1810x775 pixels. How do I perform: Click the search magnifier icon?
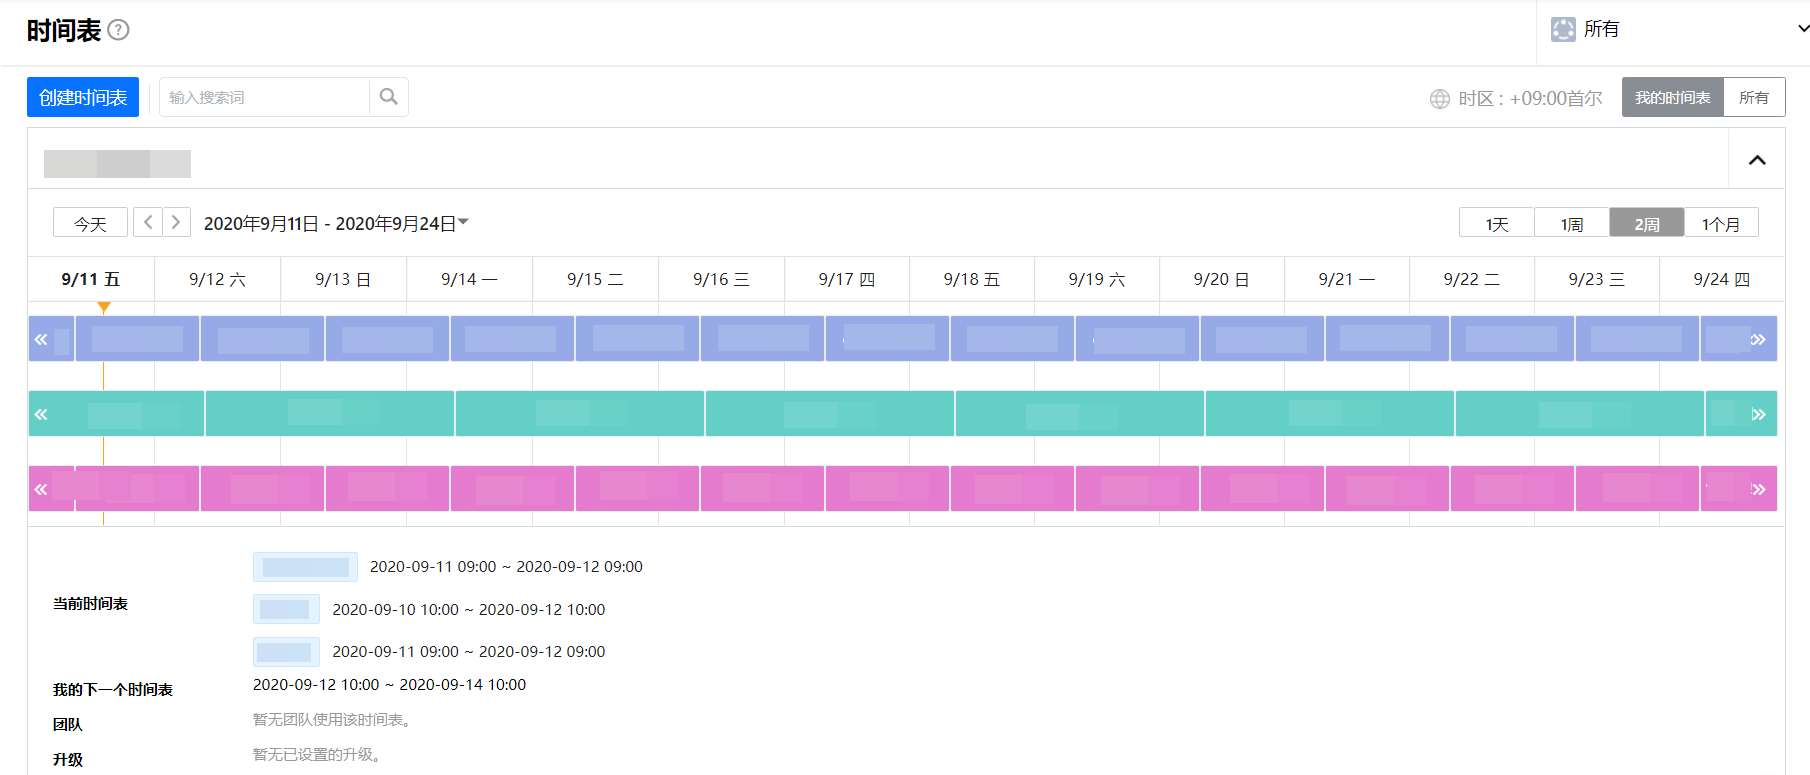pyautogui.click(x=389, y=97)
